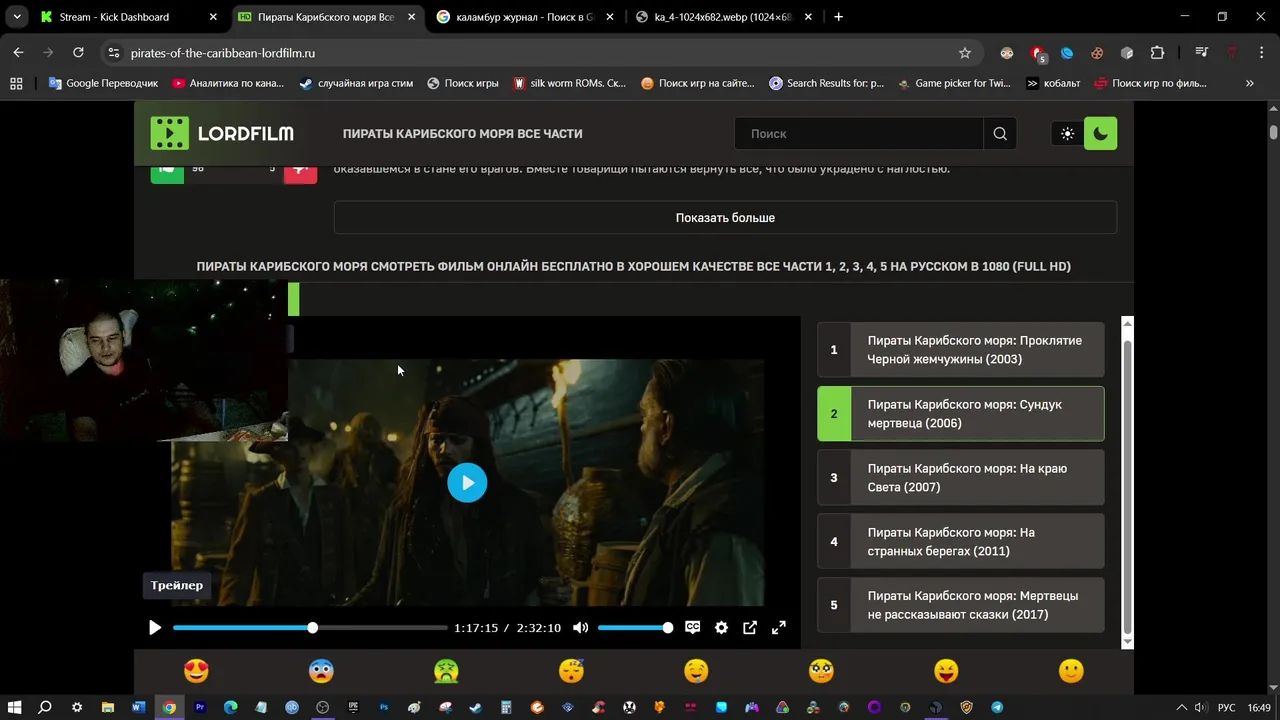The height and width of the screenshot is (720, 1280).
Task: Select part 2 Сундук мертвеца
Action: 961,414
